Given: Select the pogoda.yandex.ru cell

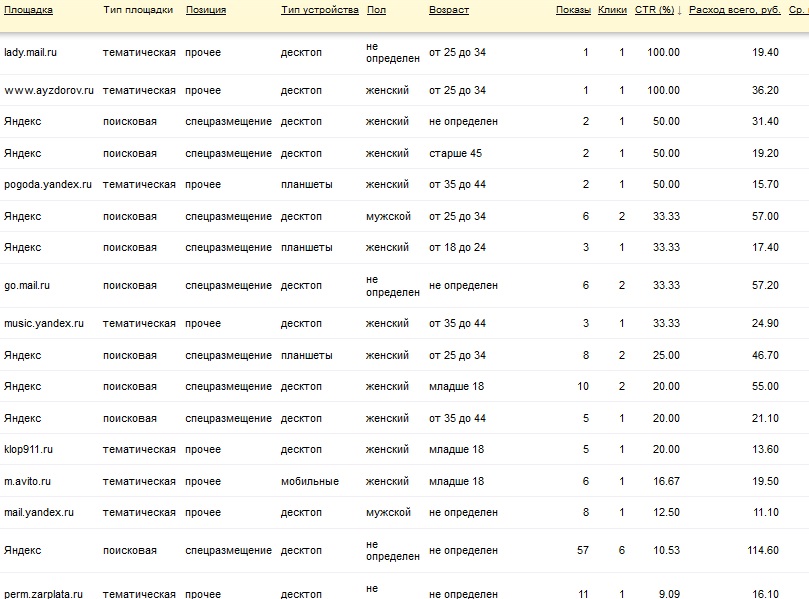Looking at the screenshot, I should point(48,184).
